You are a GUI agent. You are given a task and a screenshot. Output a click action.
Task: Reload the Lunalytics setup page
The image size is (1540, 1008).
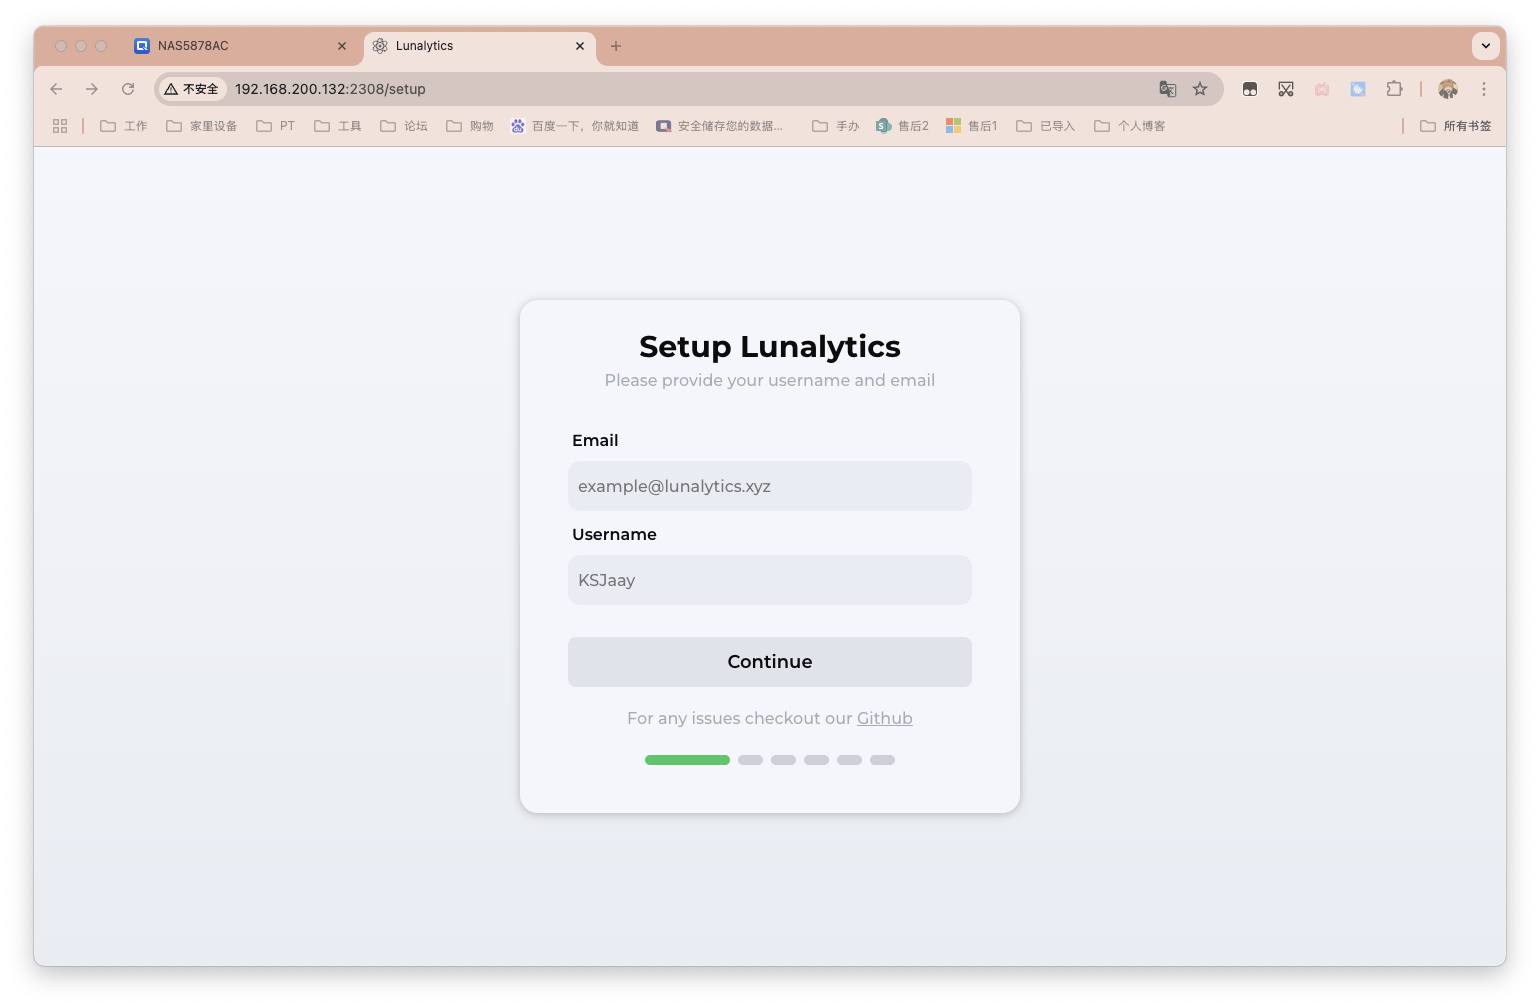(x=128, y=89)
